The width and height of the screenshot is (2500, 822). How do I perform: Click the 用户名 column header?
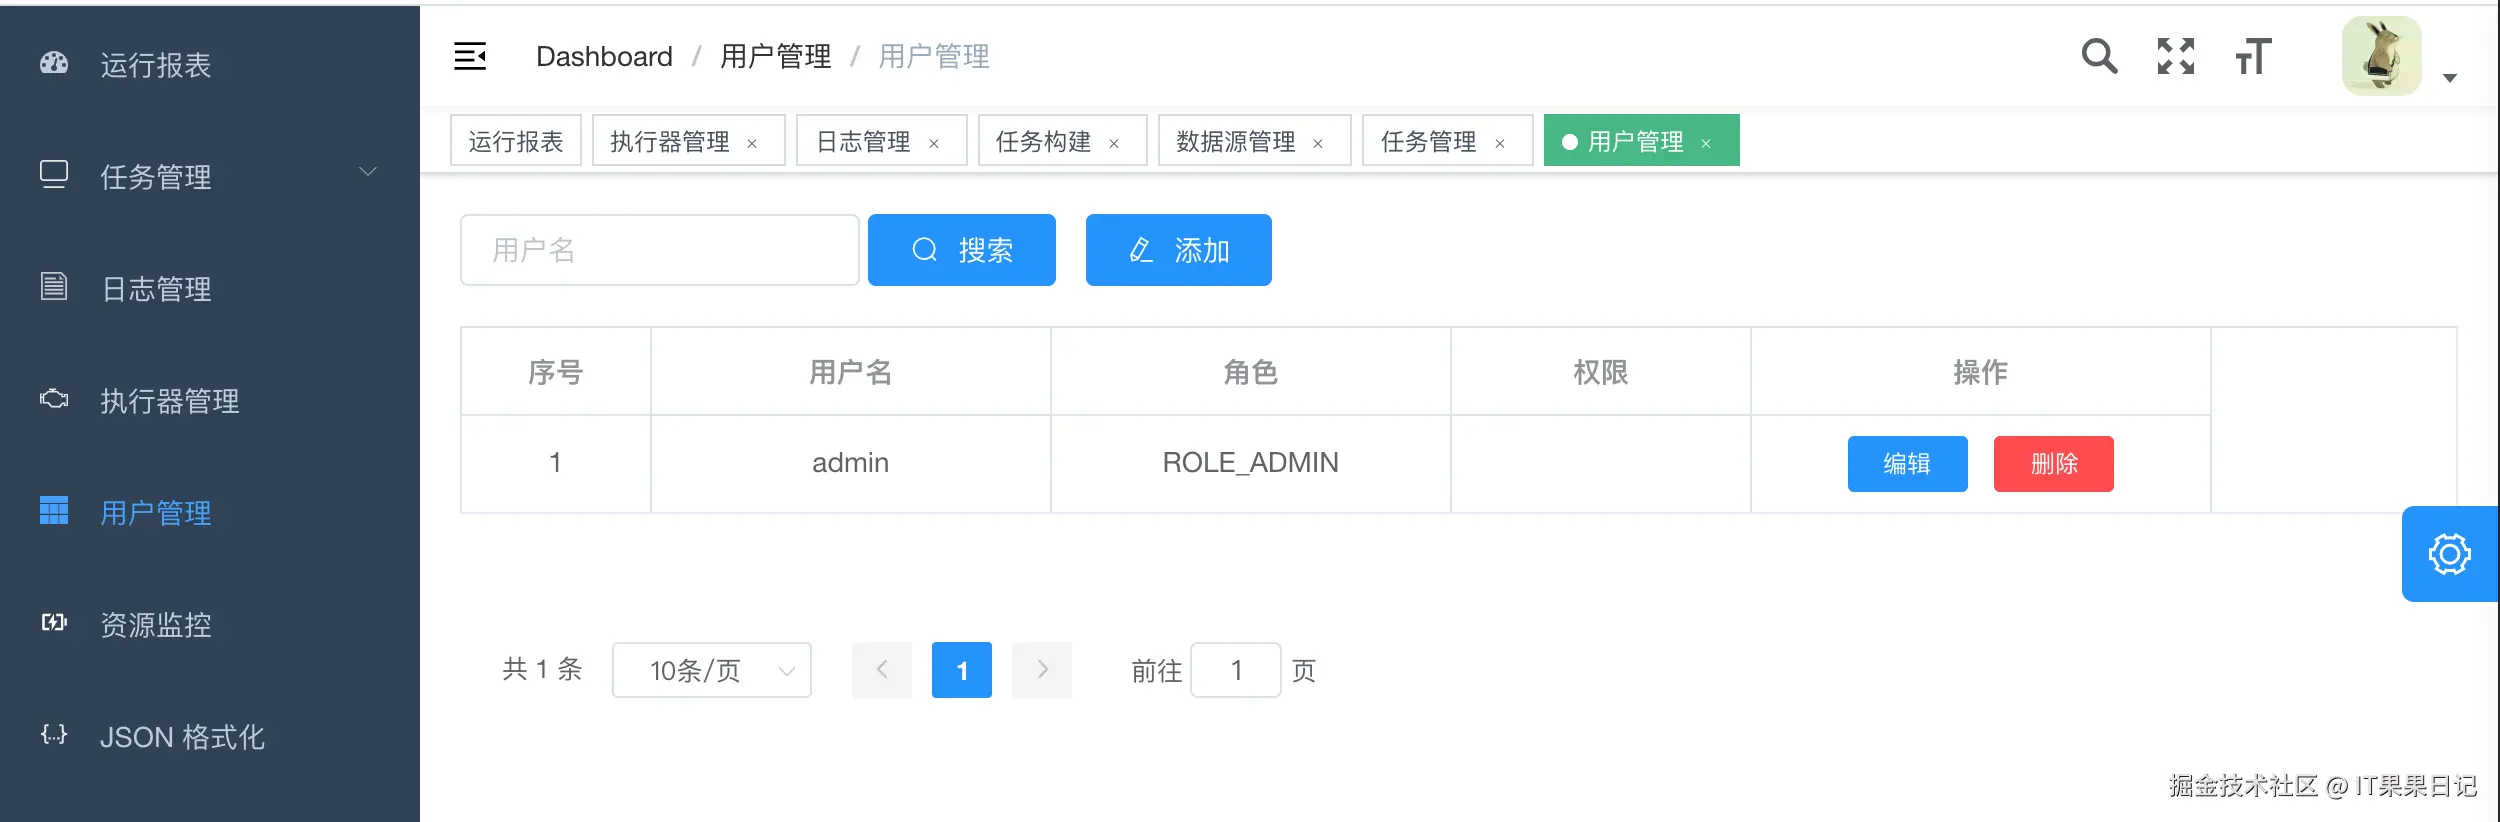point(851,372)
